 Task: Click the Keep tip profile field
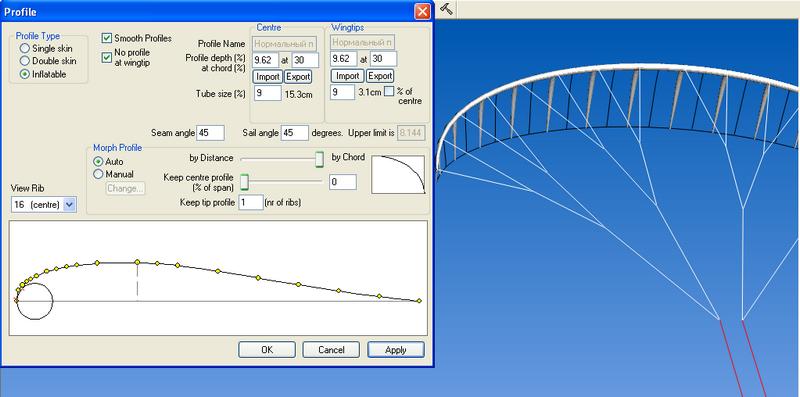click(x=251, y=202)
